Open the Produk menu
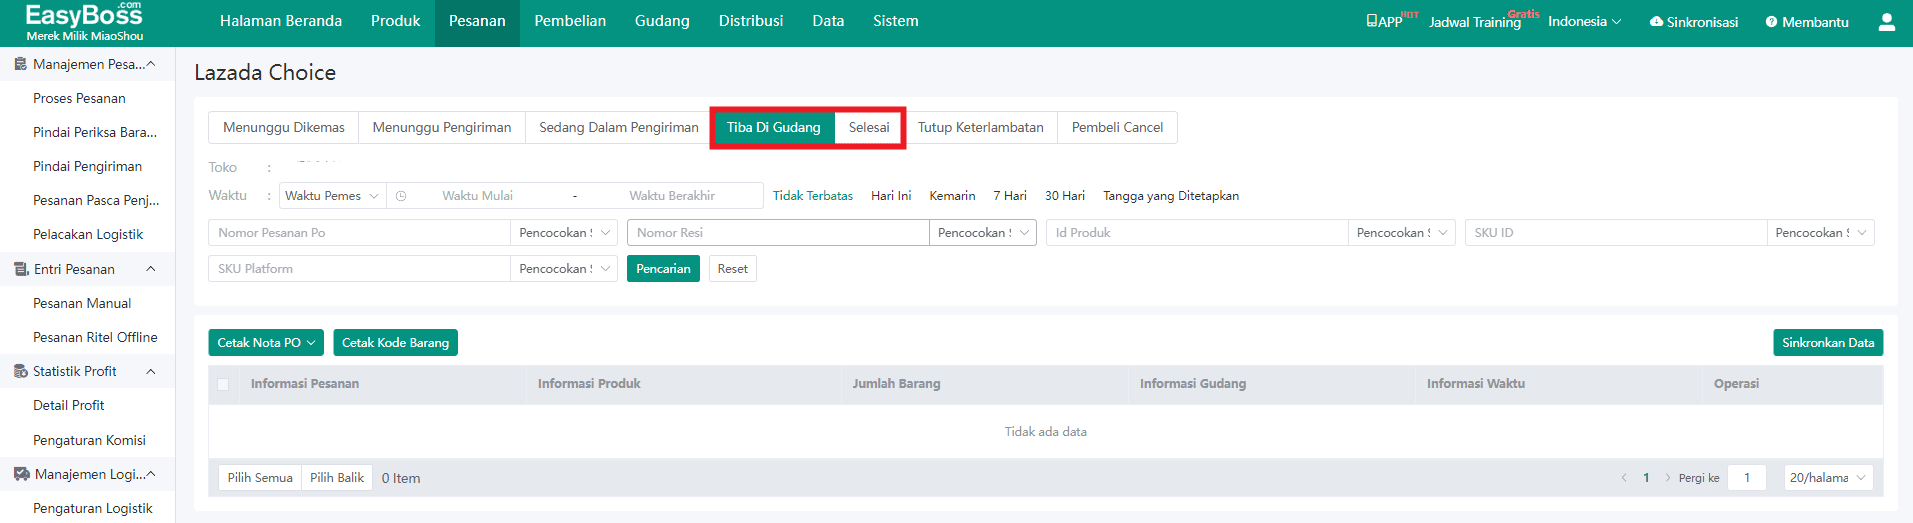The image size is (1913, 523). coord(395,21)
